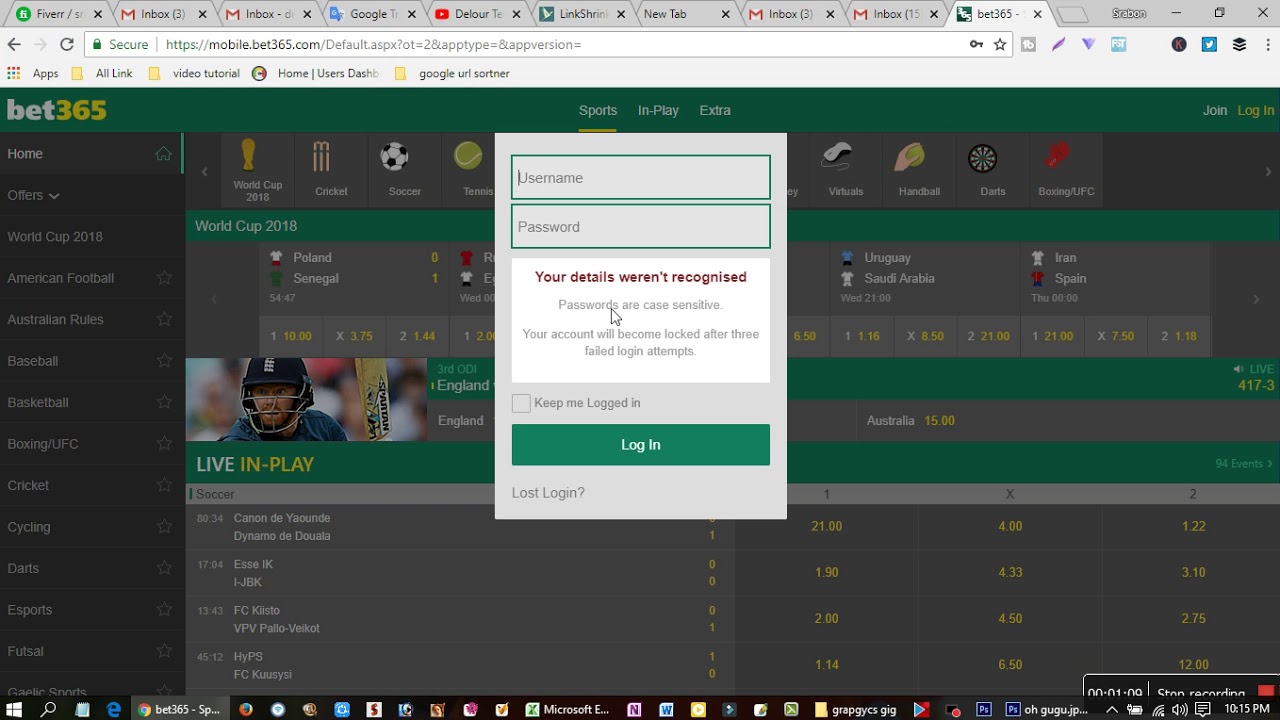The image size is (1280, 720).
Task: Open the Darts sport icon
Action: point(983,157)
